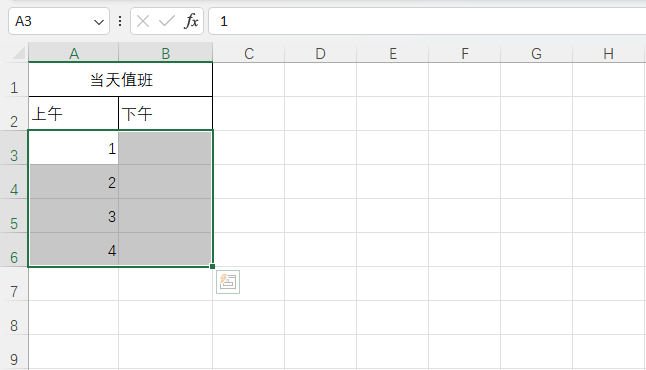Screen dimensions: 646x370
Task: Select row 4 header
Action: point(14,182)
